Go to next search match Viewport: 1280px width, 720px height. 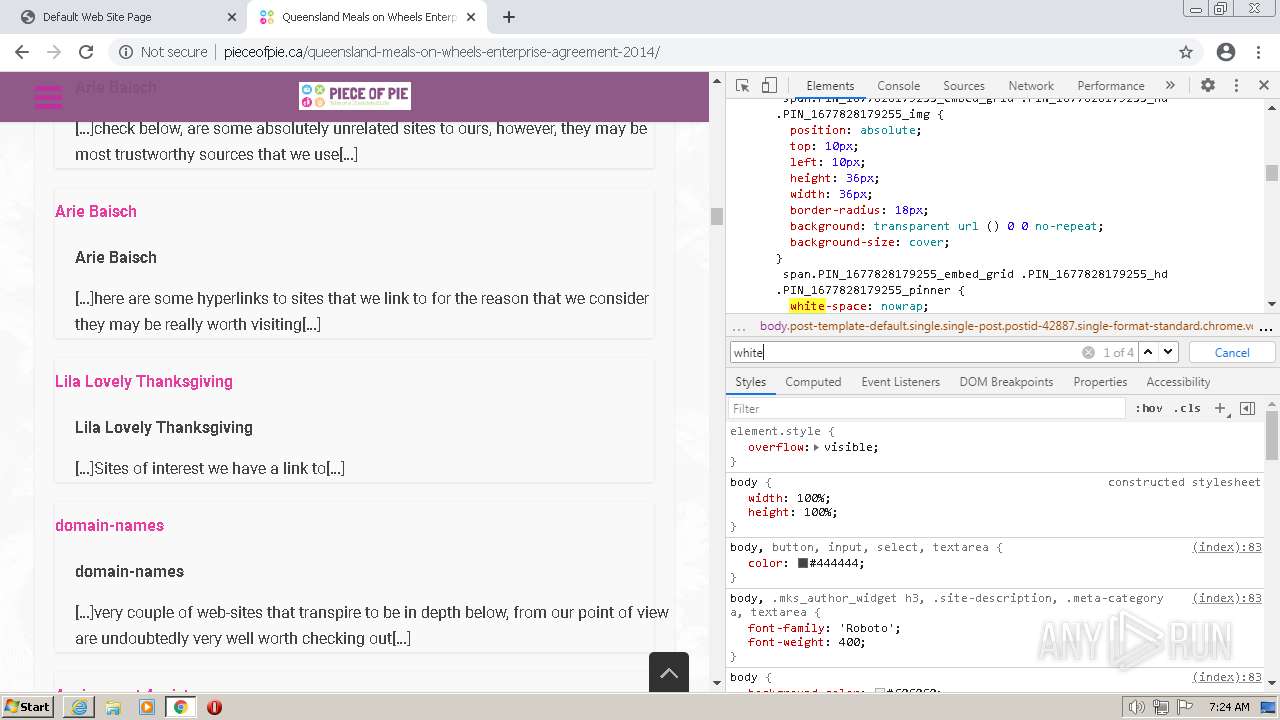click(x=1168, y=352)
